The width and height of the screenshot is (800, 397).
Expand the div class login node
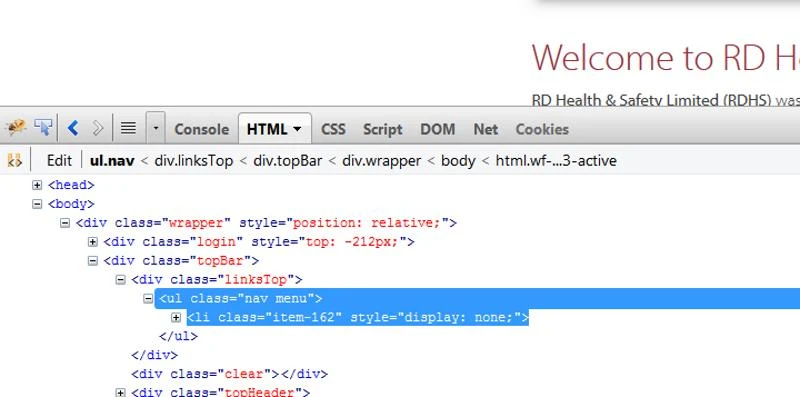pyautogui.click(x=92, y=242)
